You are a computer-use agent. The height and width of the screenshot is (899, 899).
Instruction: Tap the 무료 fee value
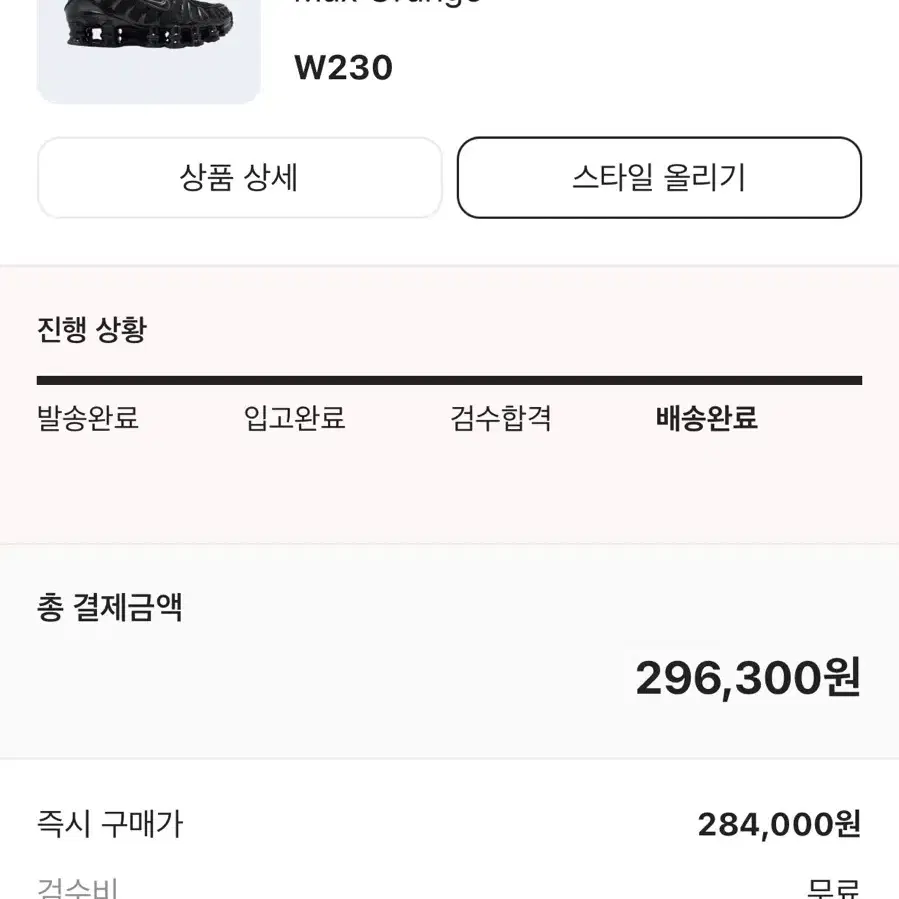pyautogui.click(x=834, y=888)
